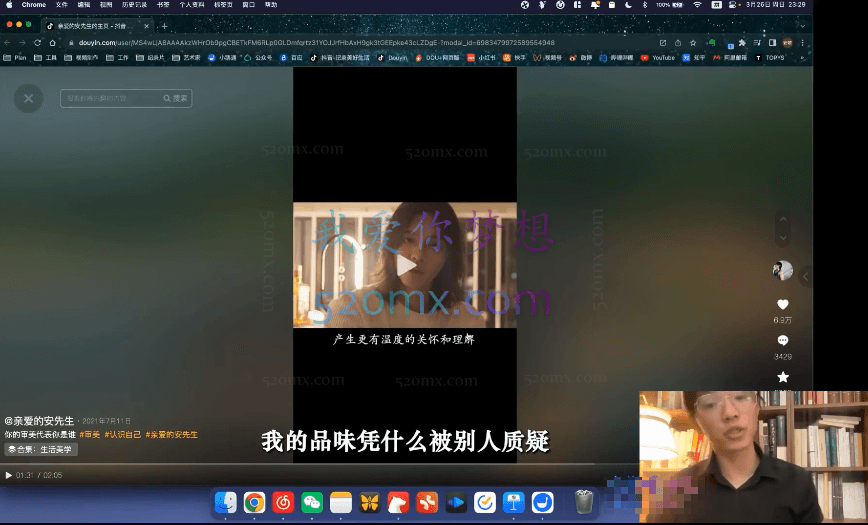Click the douyin.com address bar
The width and height of the screenshot is (868, 525).
[316, 43]
